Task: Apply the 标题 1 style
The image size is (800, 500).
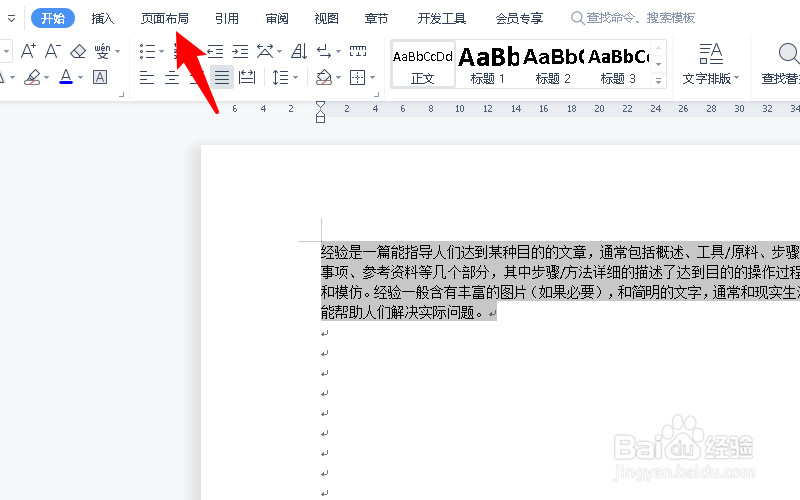Action: [488, 65]
